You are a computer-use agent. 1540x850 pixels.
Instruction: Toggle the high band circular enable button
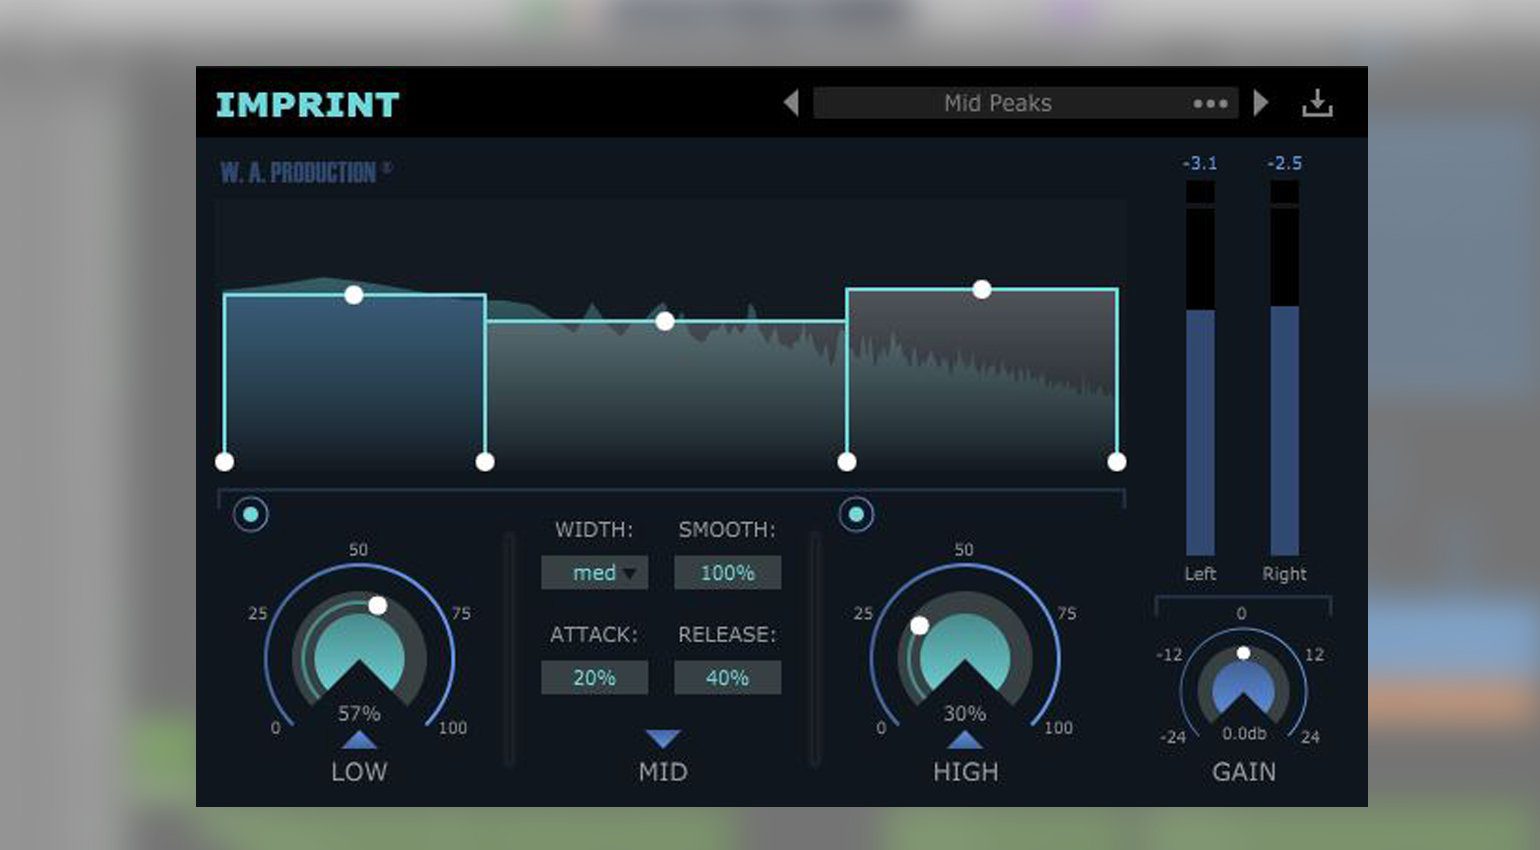[856, 514]
